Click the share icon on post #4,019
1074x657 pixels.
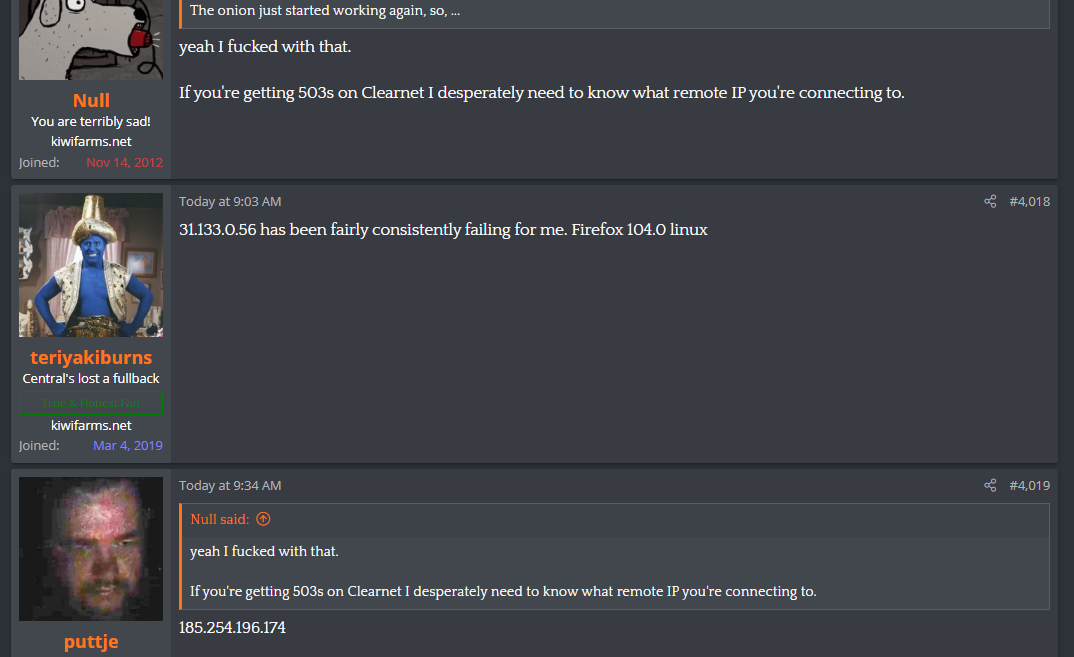coord(990,486)
